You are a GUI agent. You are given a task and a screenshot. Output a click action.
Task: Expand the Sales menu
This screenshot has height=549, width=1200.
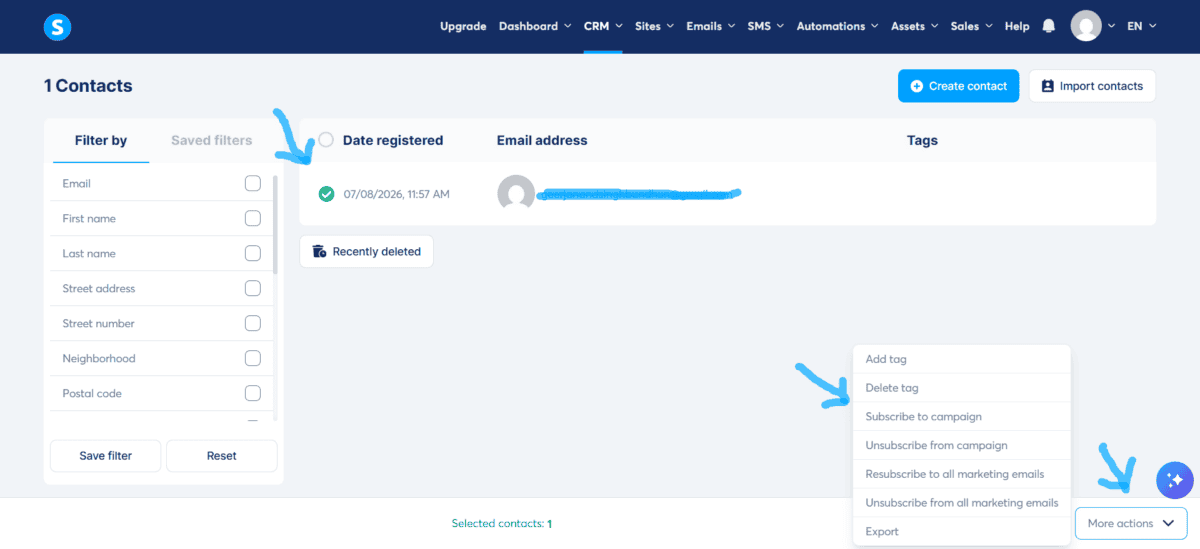(x=971, y=26)
